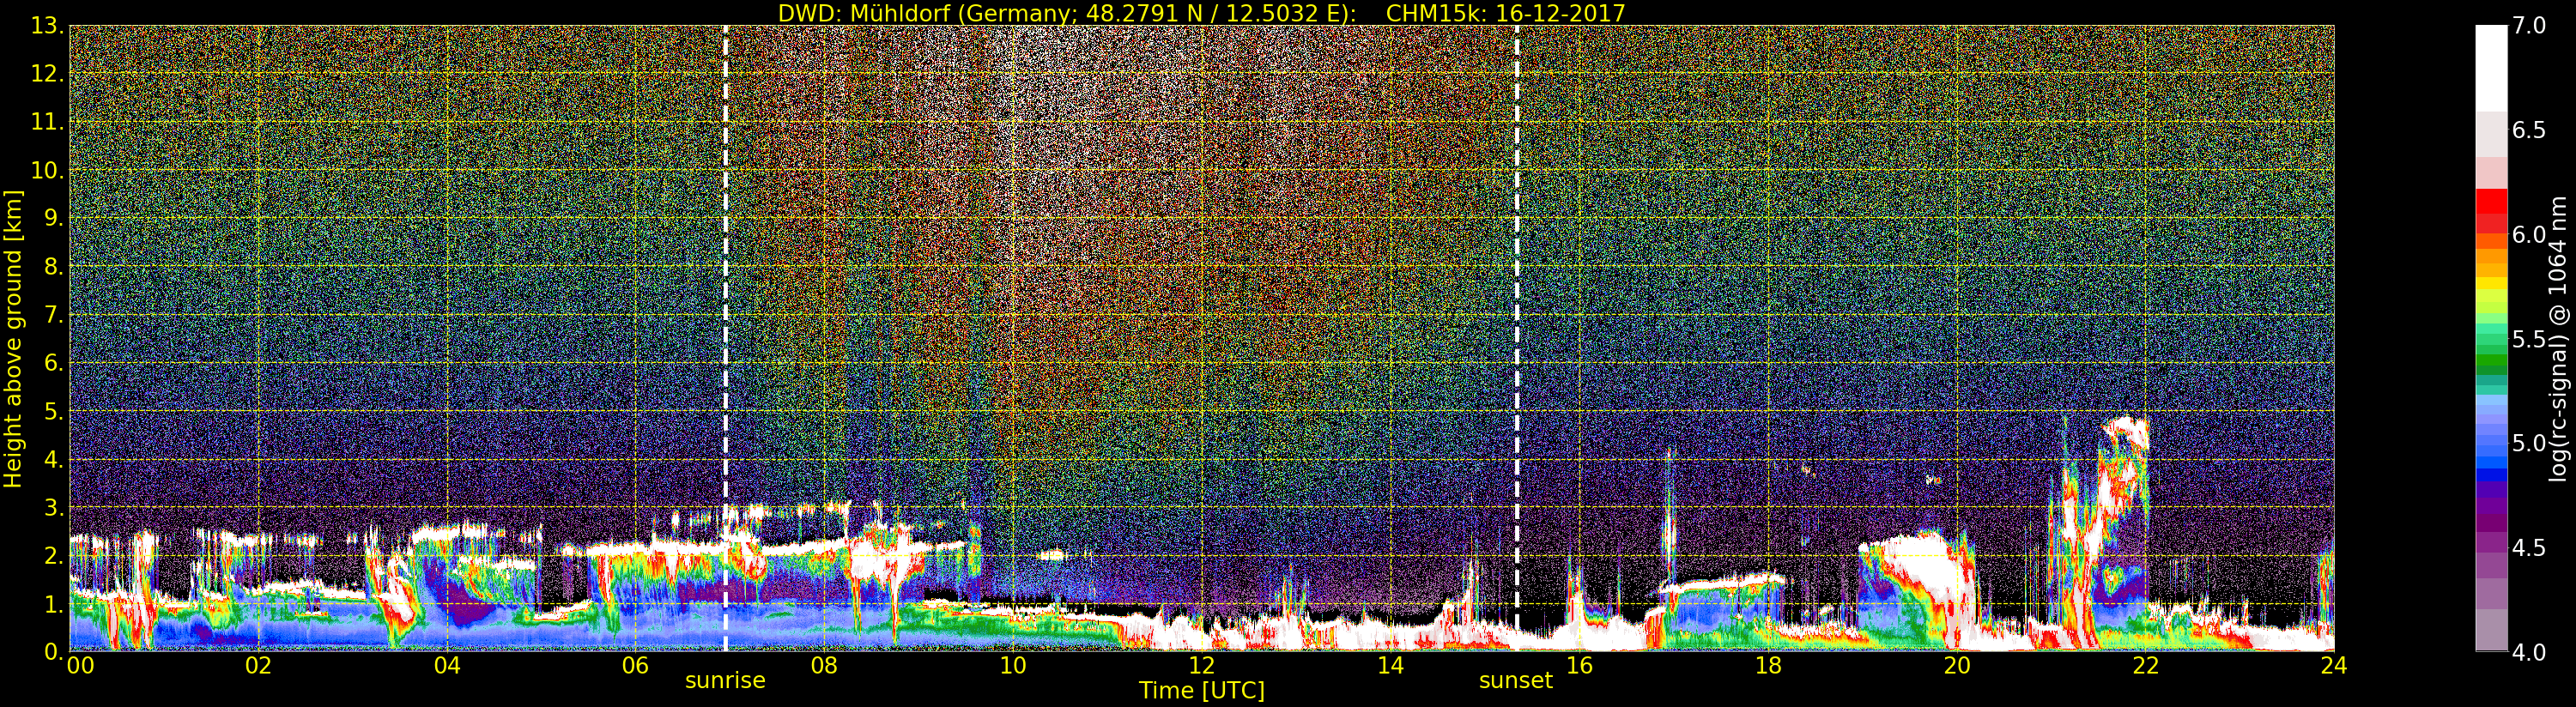2576x707 pixels.
Task: Click time axis tick "12"
Action: 1202,666
